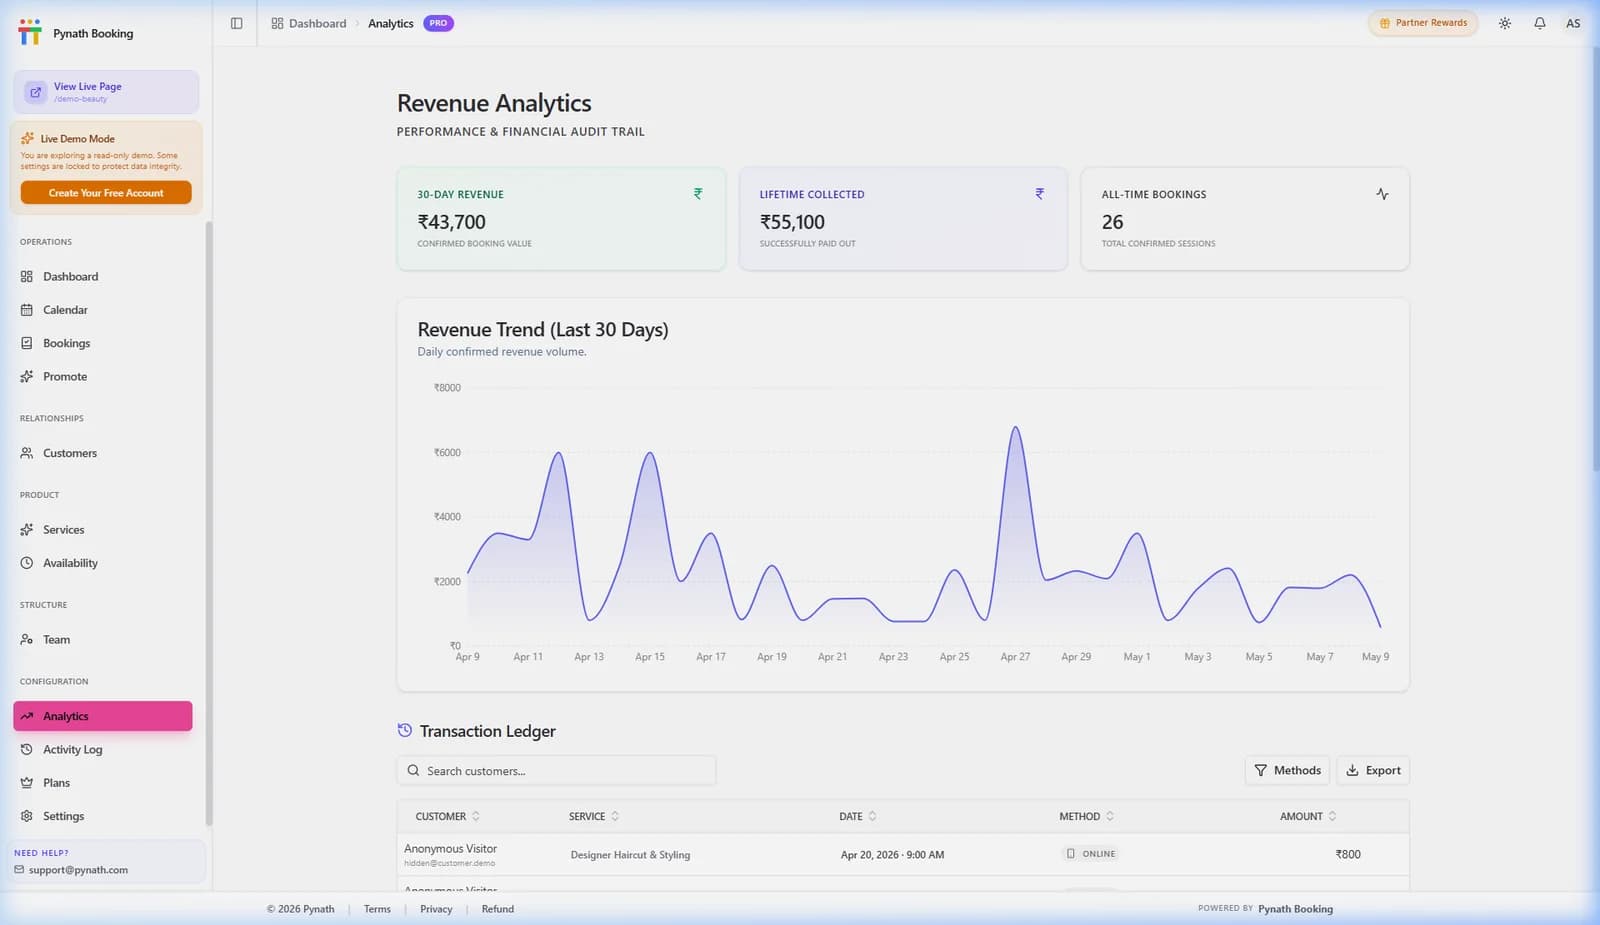Viewport: 1600px width, 925px height.
Task: Click the Transaction Ledger history icon
Action: click(405, 731)
